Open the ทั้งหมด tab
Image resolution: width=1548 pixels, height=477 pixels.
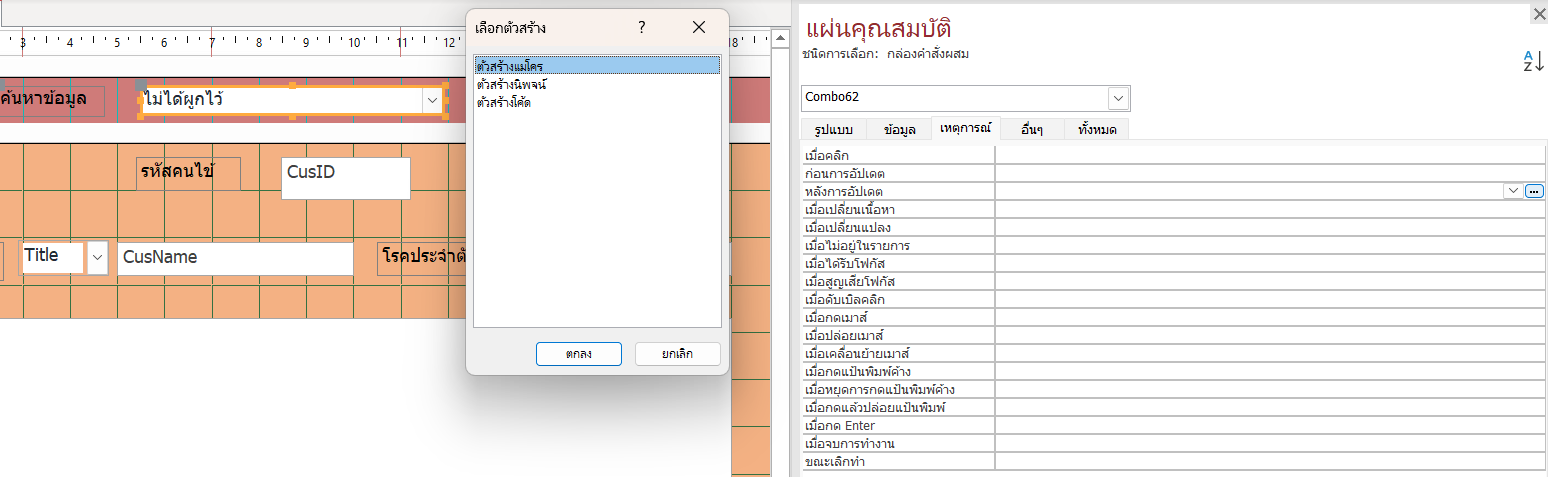(x=1097, y=130)
